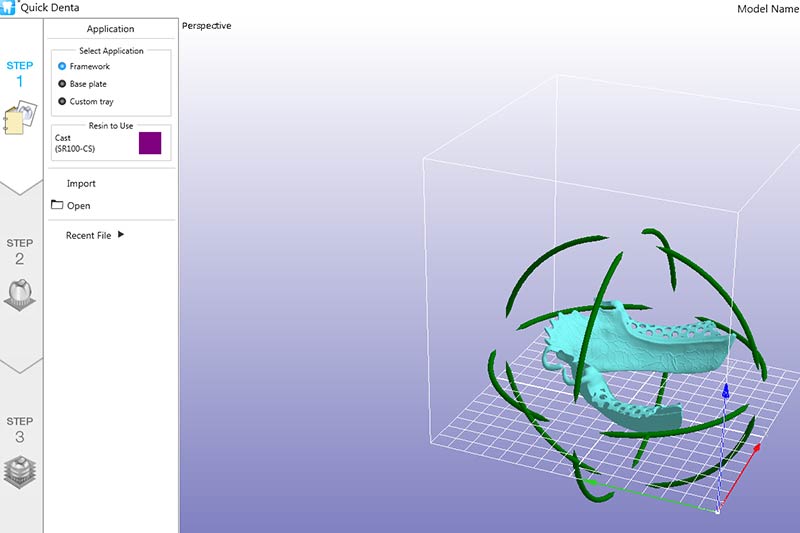
Task: Expand the Recent File arrow
Action: pos(121,235)
